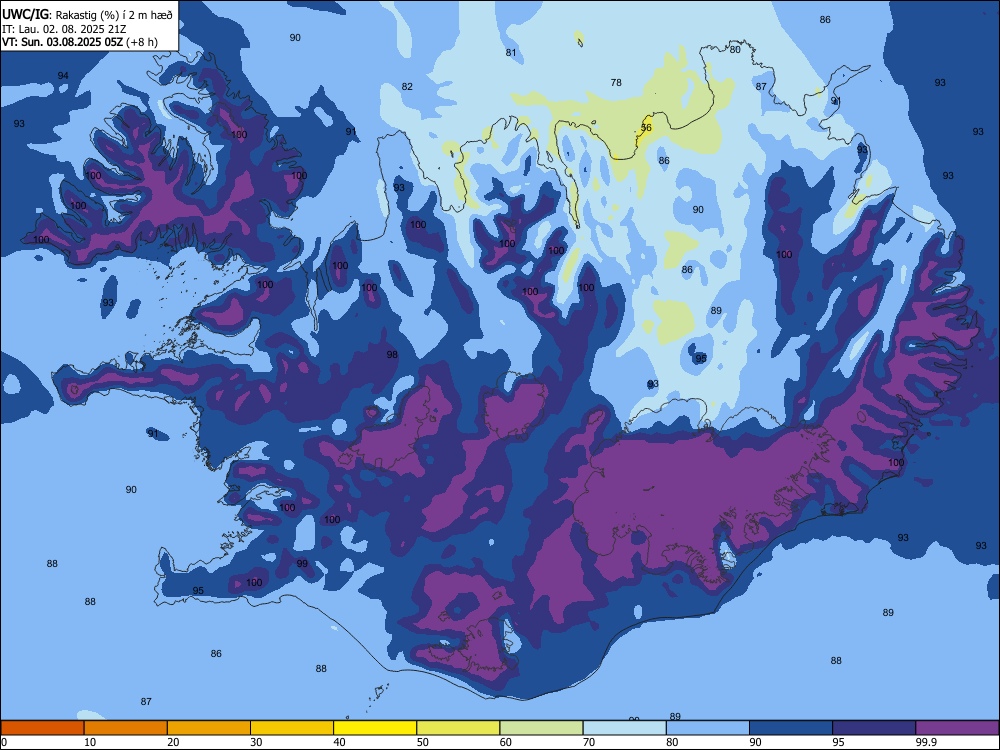Select the legend tick label '70'

tap(589, 742)
